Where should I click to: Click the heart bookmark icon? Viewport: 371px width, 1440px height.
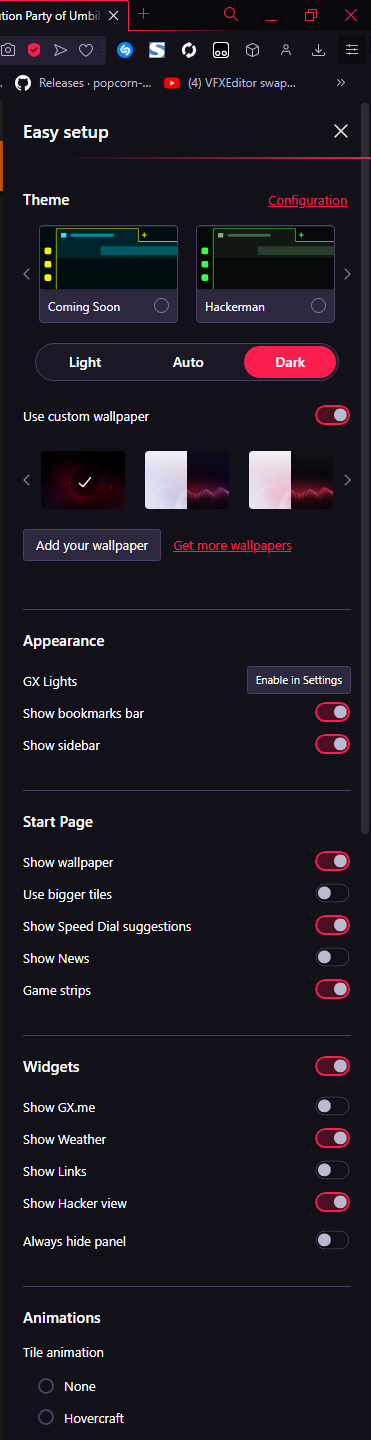point(87,49)
